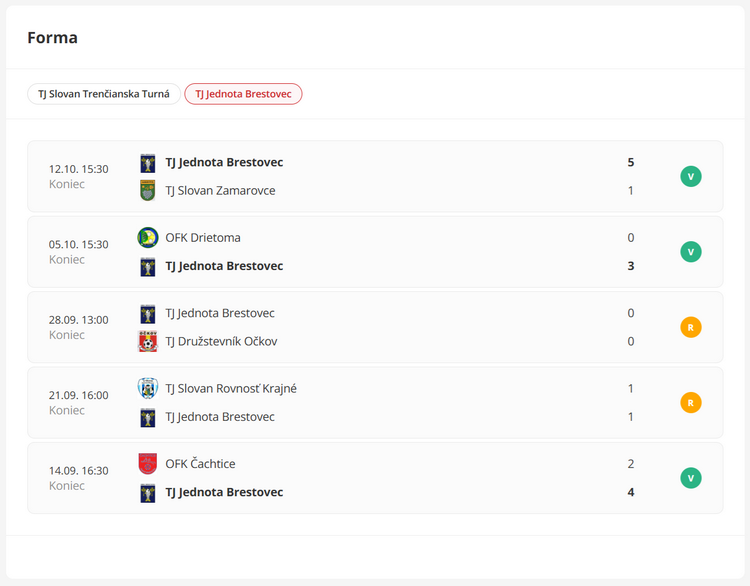
Task: Click the TJ Slovan Rovnosť Krajné crest
Action: click(148, 388)
